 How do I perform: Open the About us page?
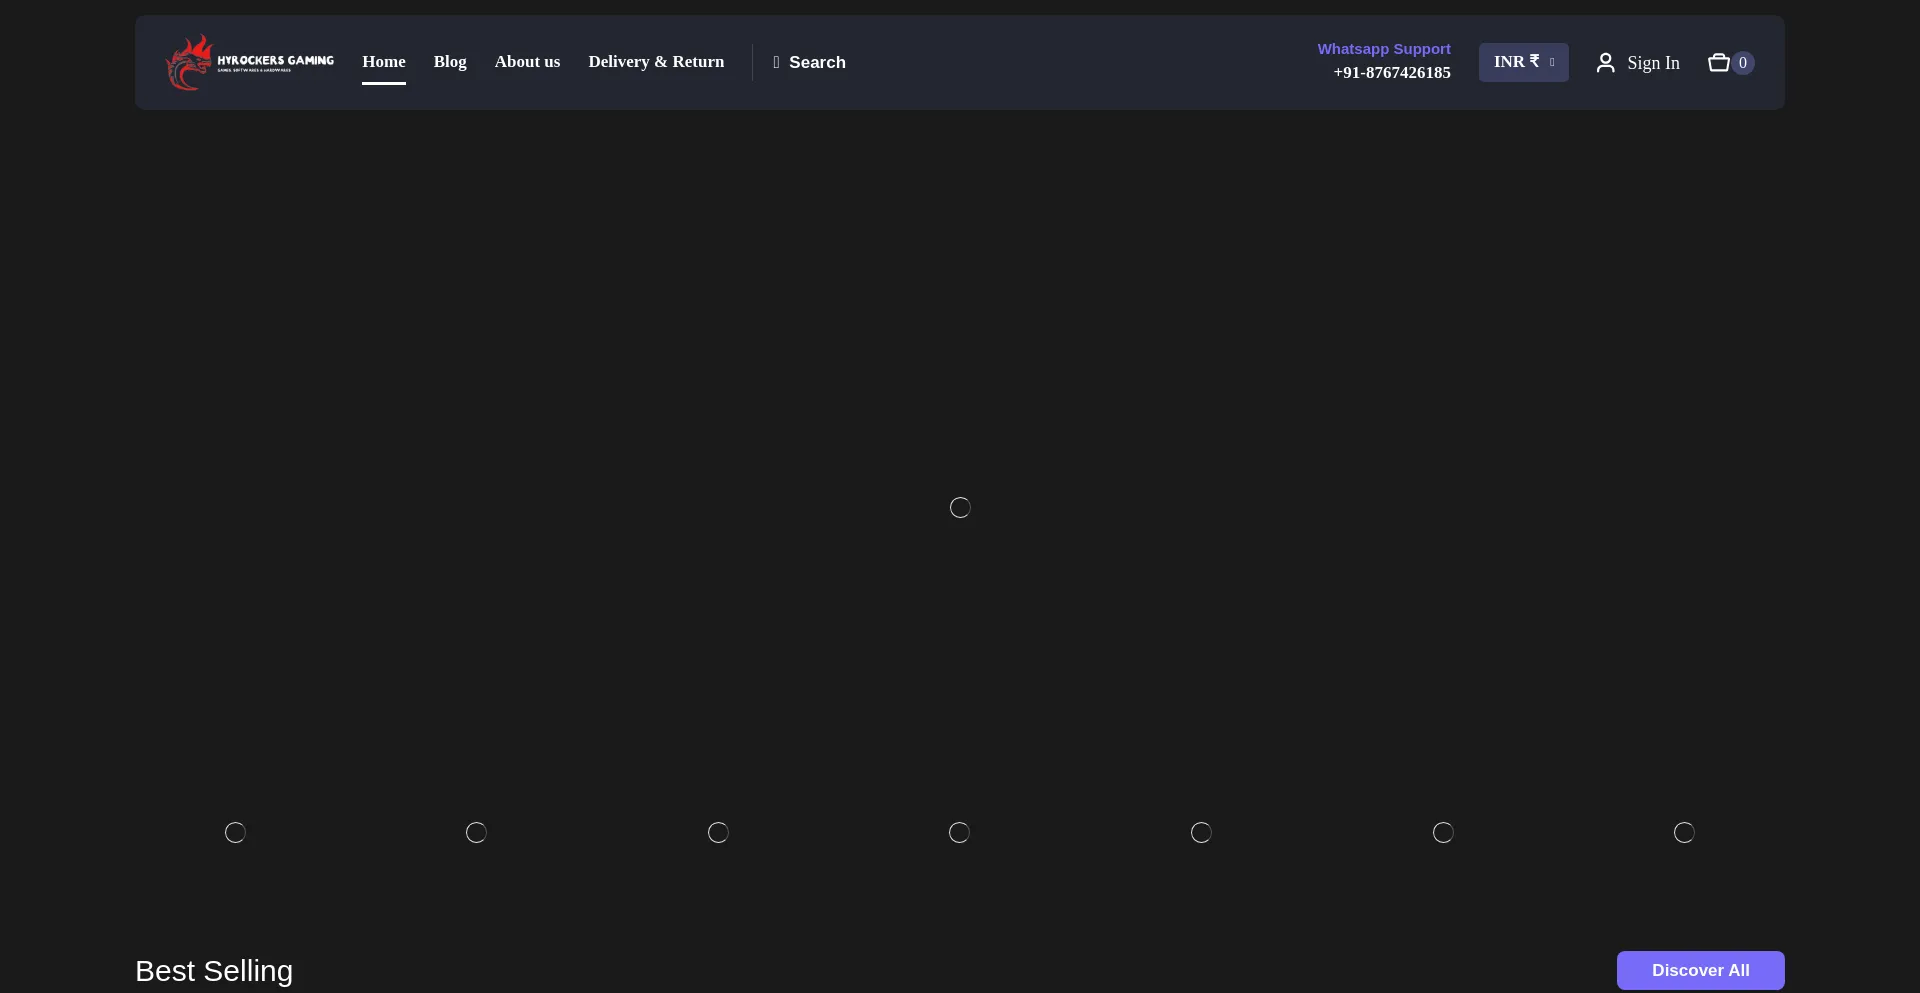coord(527,62)
